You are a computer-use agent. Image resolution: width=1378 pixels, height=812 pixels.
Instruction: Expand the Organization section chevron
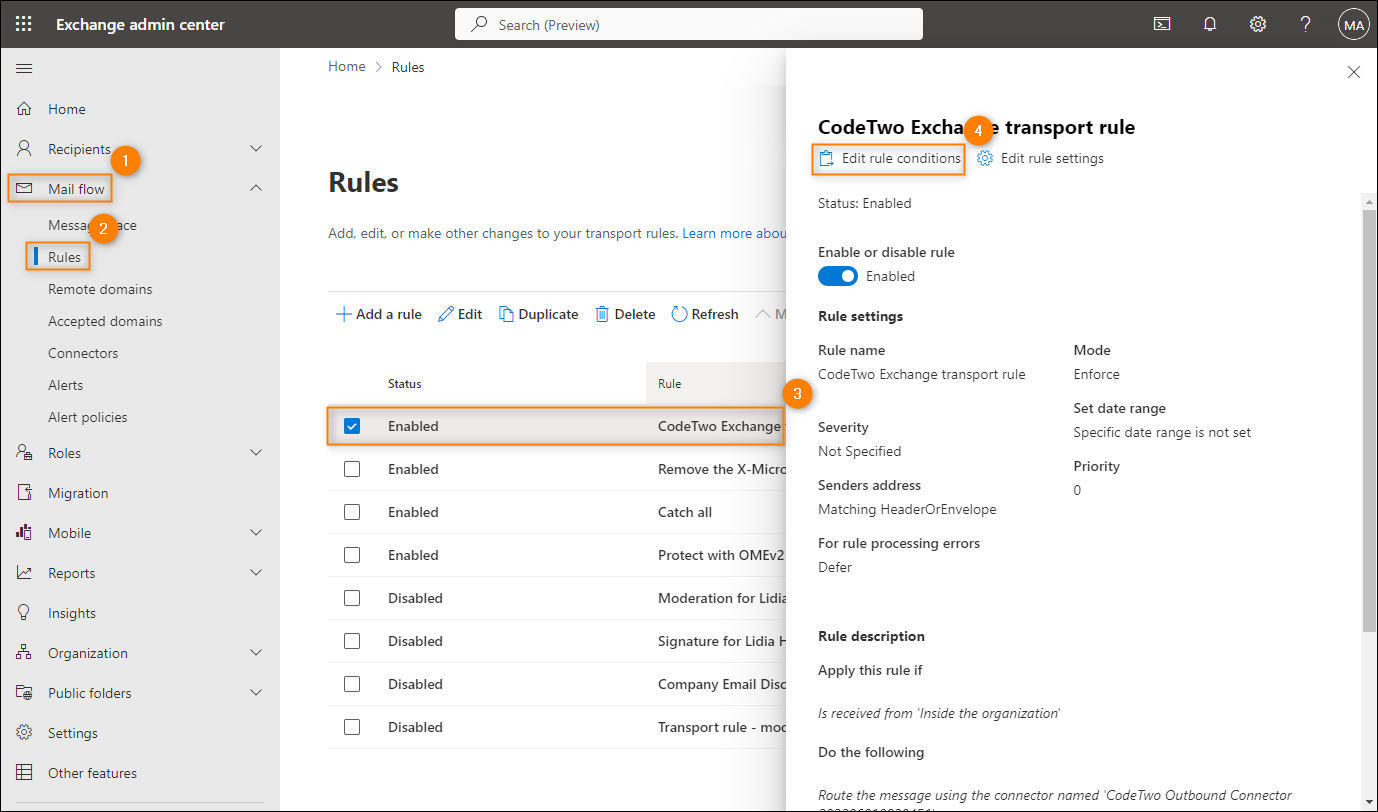click(256, 653)
